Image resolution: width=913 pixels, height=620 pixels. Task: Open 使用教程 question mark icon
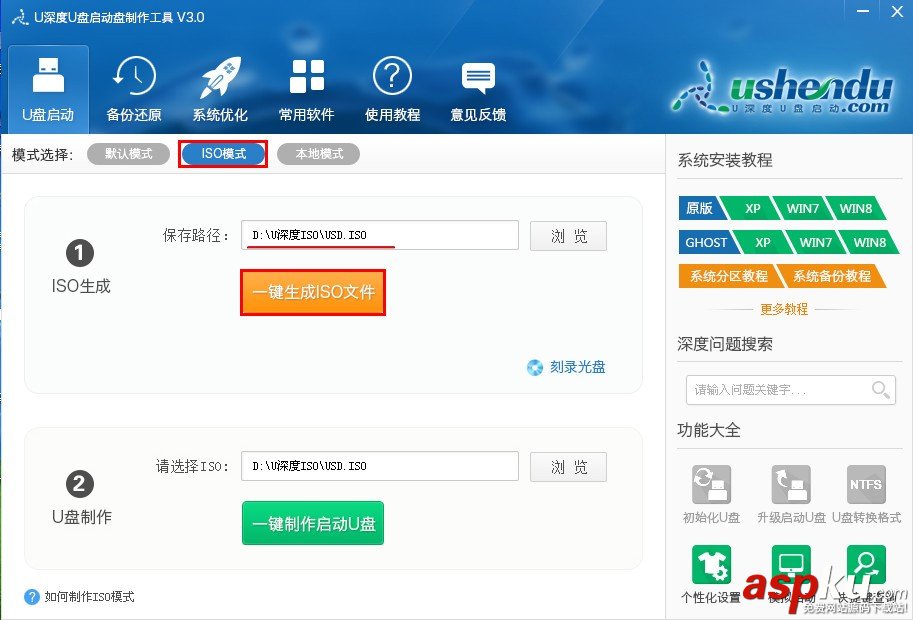click(392, 89)
